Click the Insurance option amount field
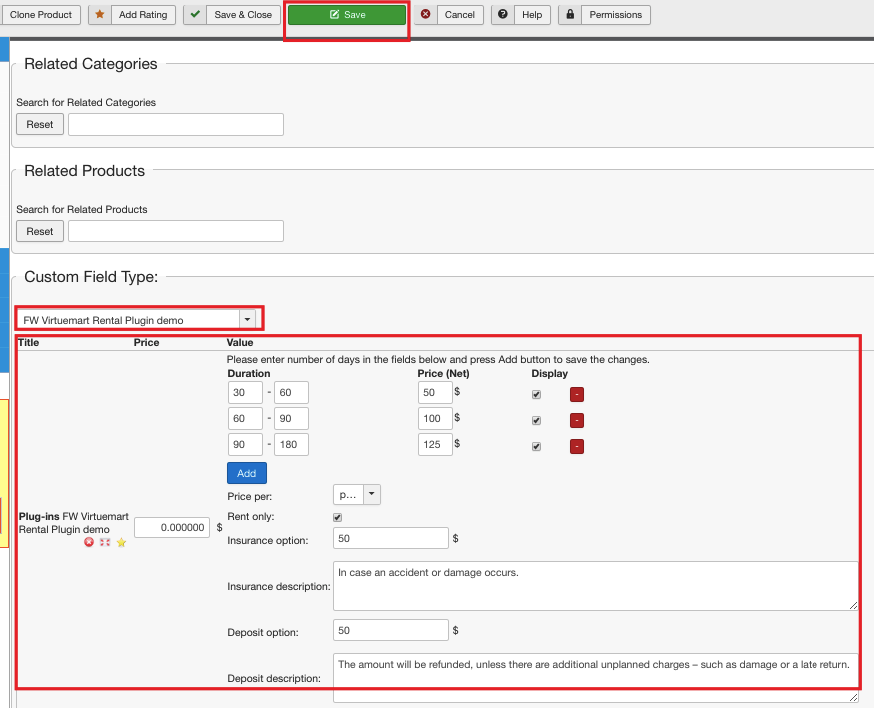The width and height of the screenshot is (874, 708). (391, 539)
